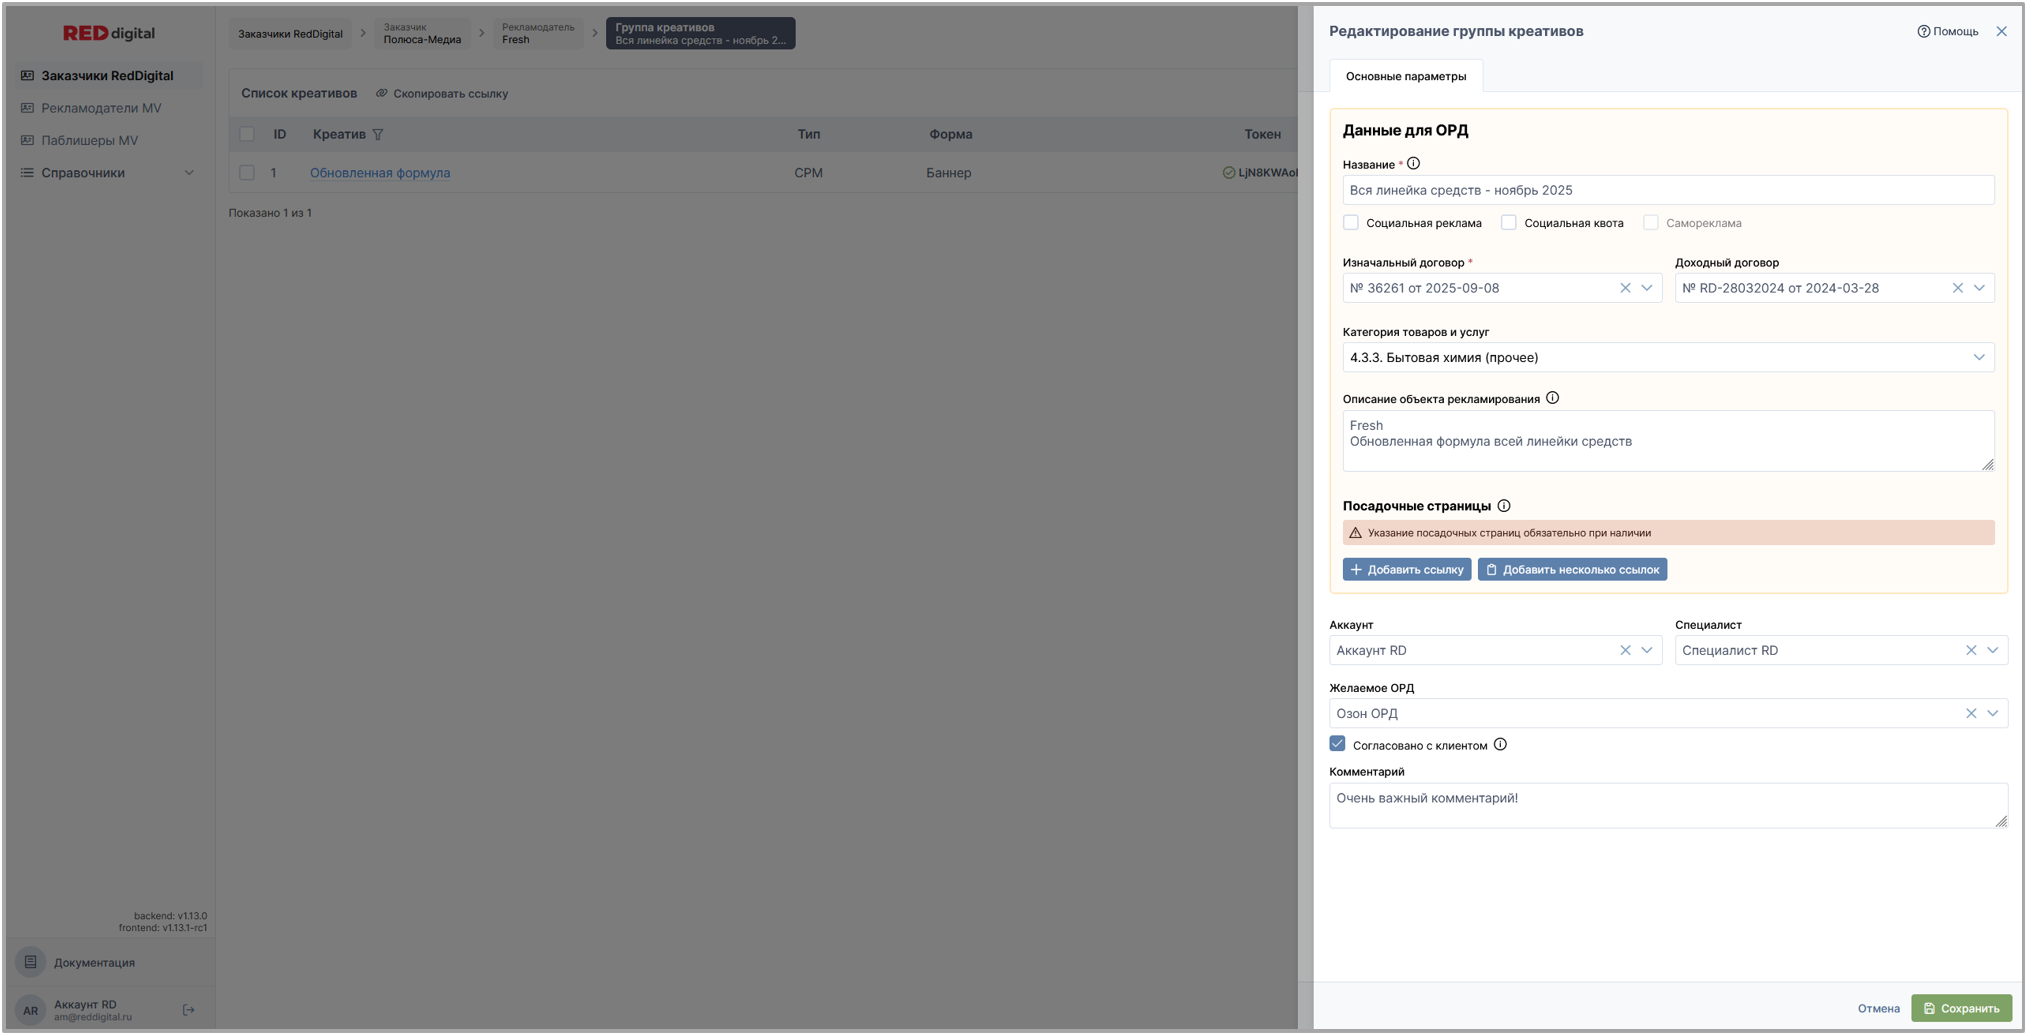Uncheck Согласовано с клиентом
The width and height of the screenshot is (2029, 1035).
pyautogui.click(x=1337, y=744)
